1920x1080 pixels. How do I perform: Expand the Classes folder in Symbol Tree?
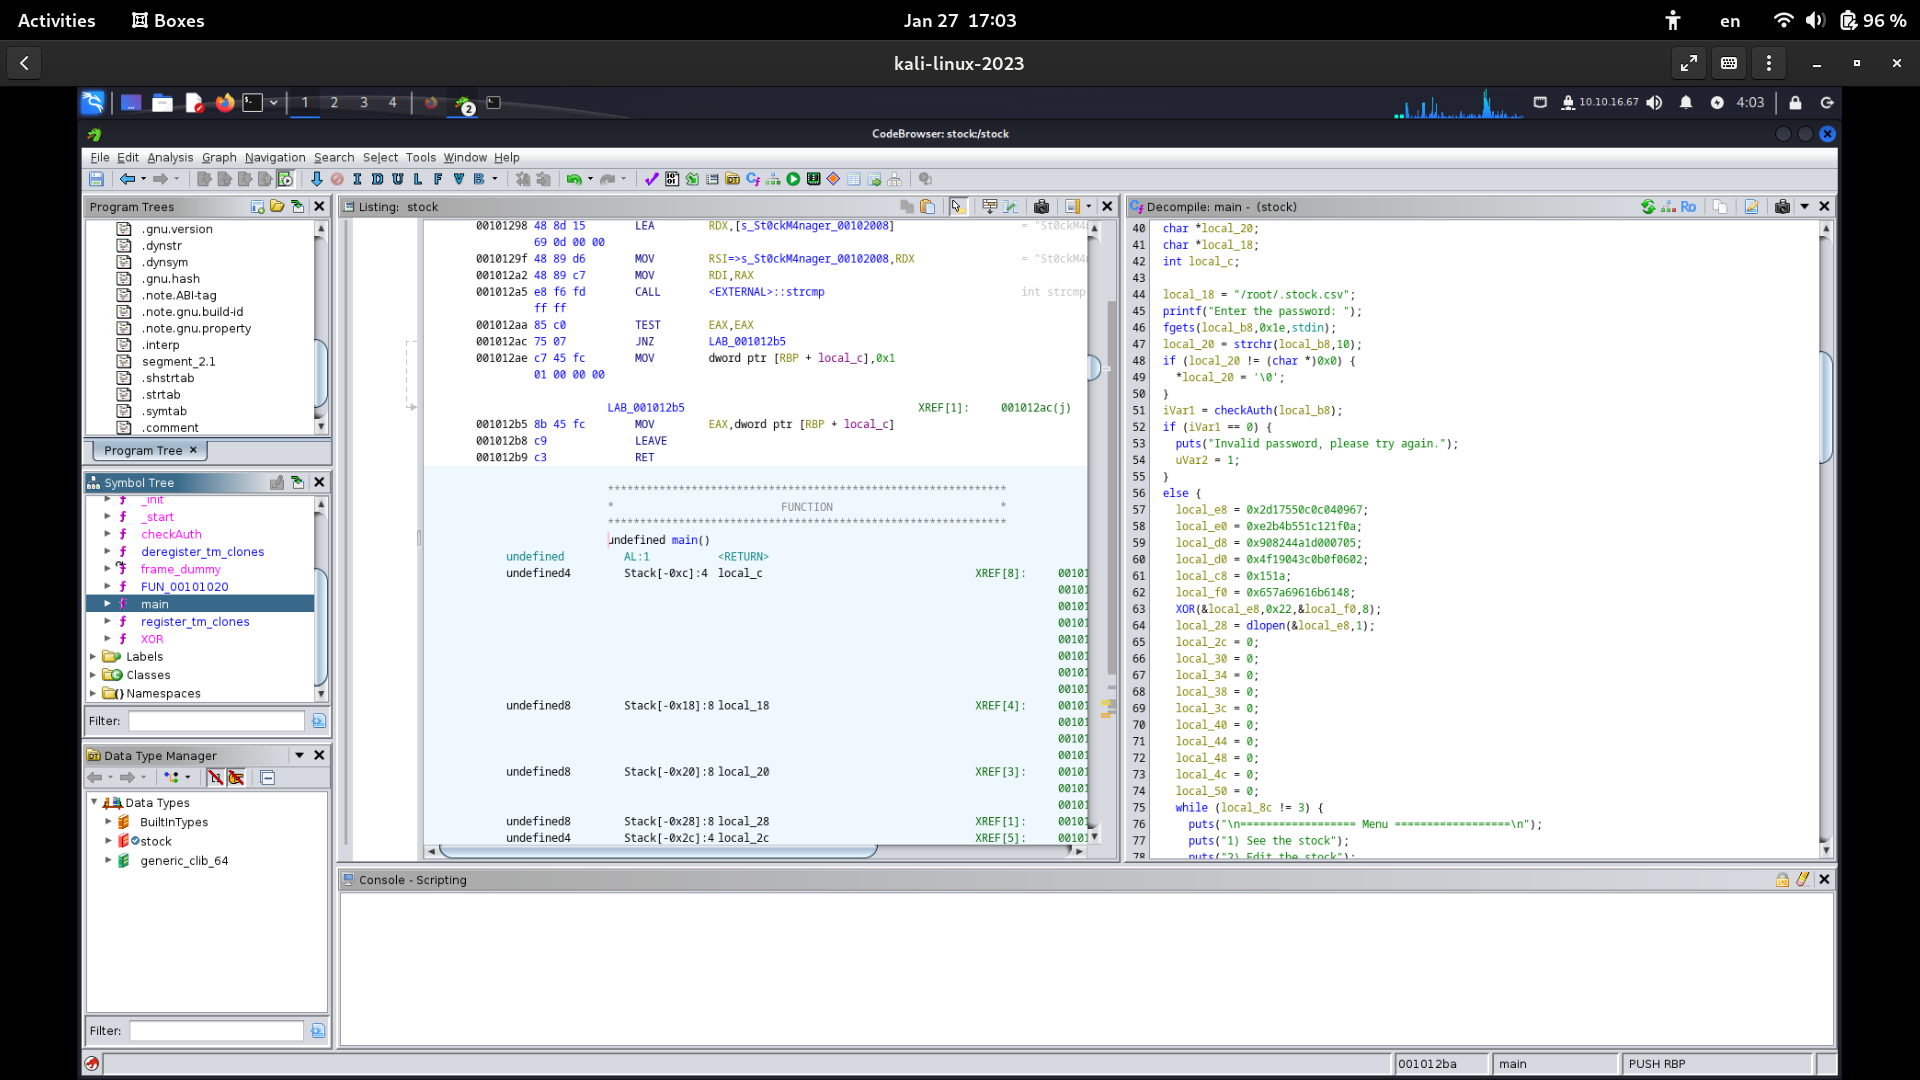93,675
